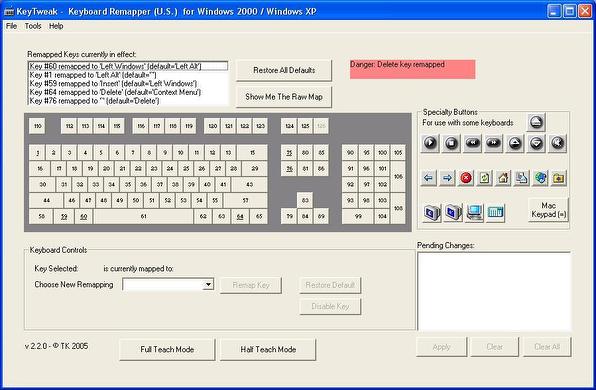This screenshot has height=390, width=596.
Task: Select the My Computer specialty button
Action: [x=474, y=212]
